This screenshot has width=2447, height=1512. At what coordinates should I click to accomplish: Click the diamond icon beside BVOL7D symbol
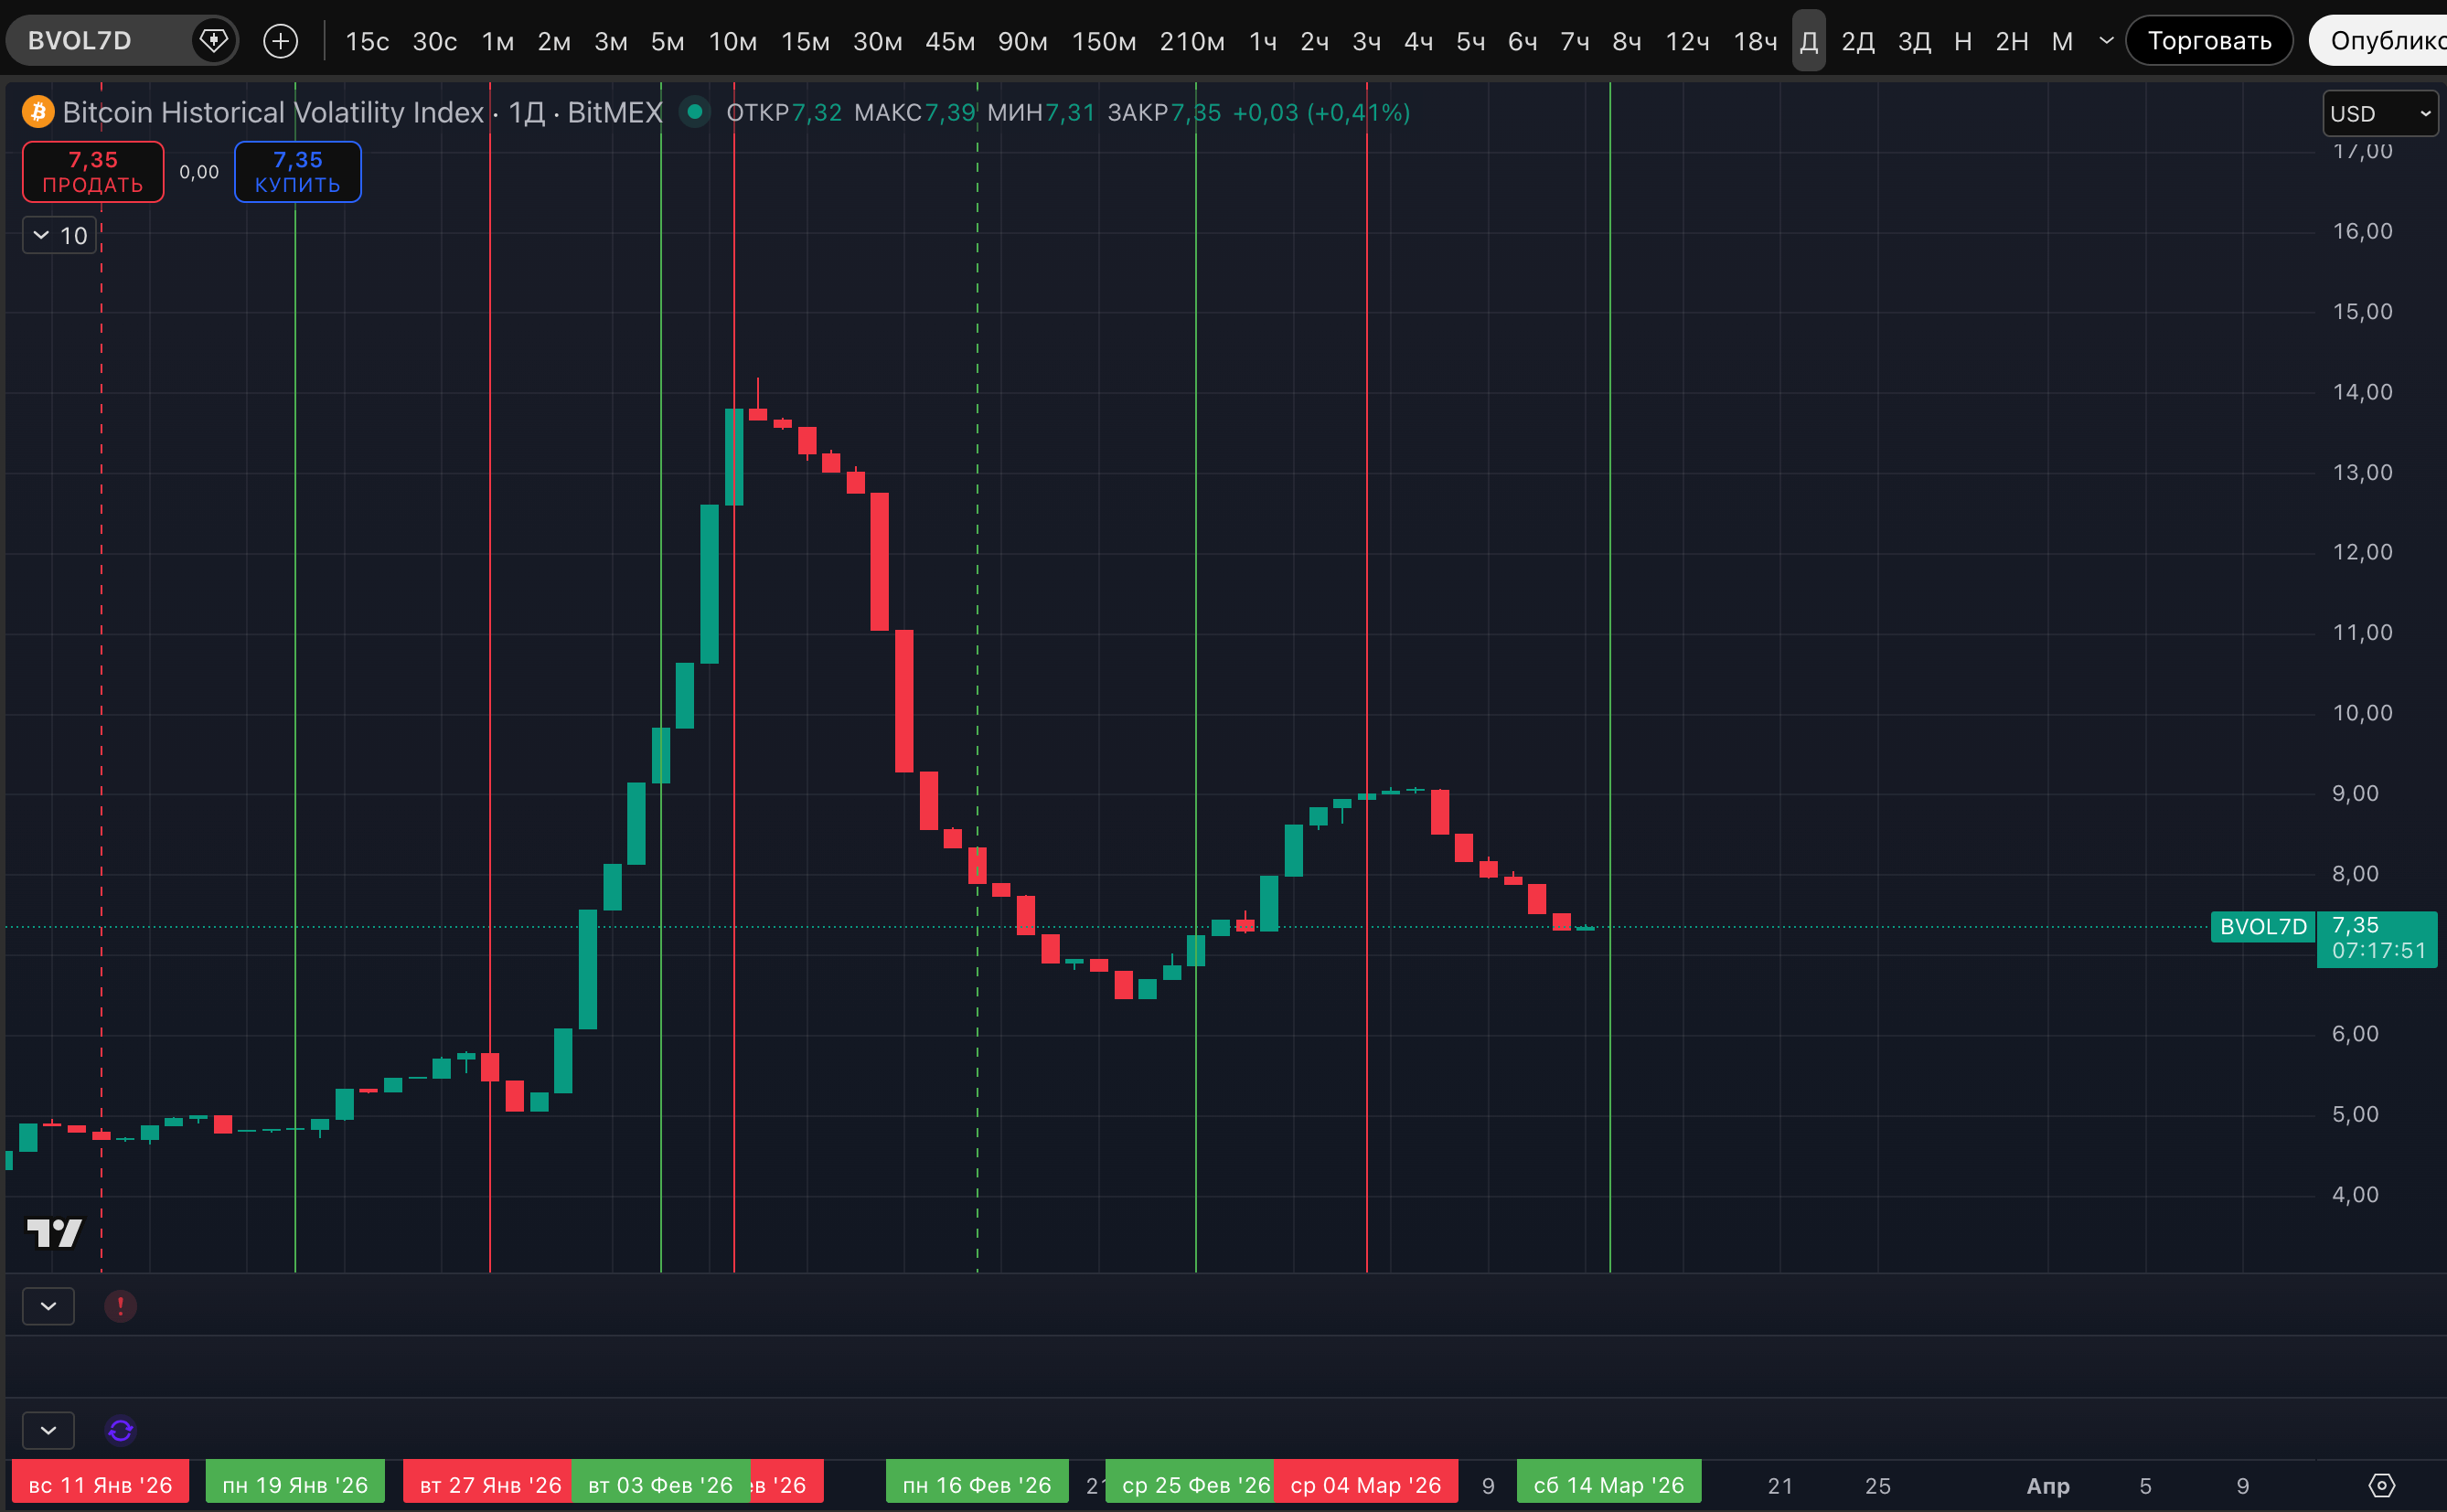[213, 41]
